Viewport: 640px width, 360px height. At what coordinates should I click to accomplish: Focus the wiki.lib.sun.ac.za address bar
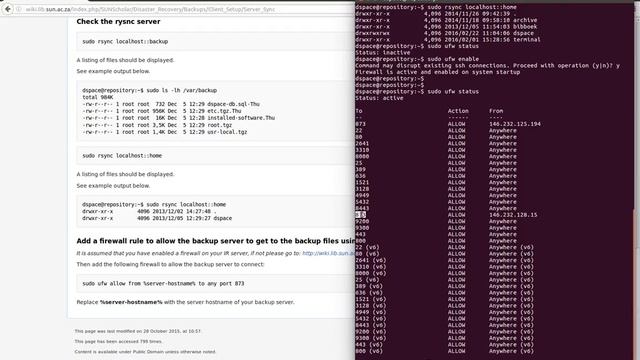pyautogui.click(x=184, y=9)
